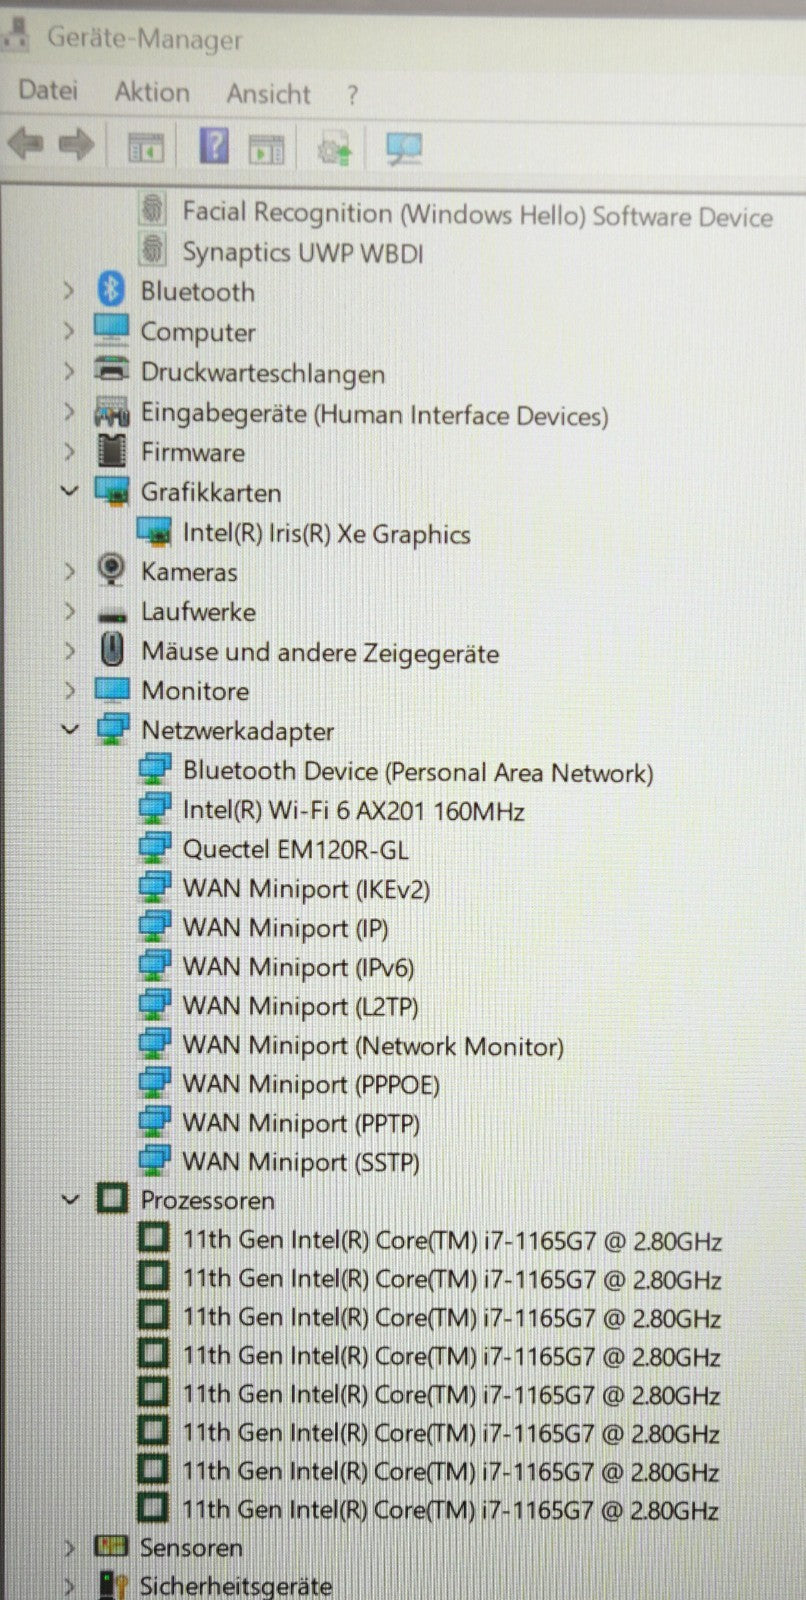The image size is (806, 1600).
Task: Collapse the Grafikkarten category
Action: (x=69, y=491)
